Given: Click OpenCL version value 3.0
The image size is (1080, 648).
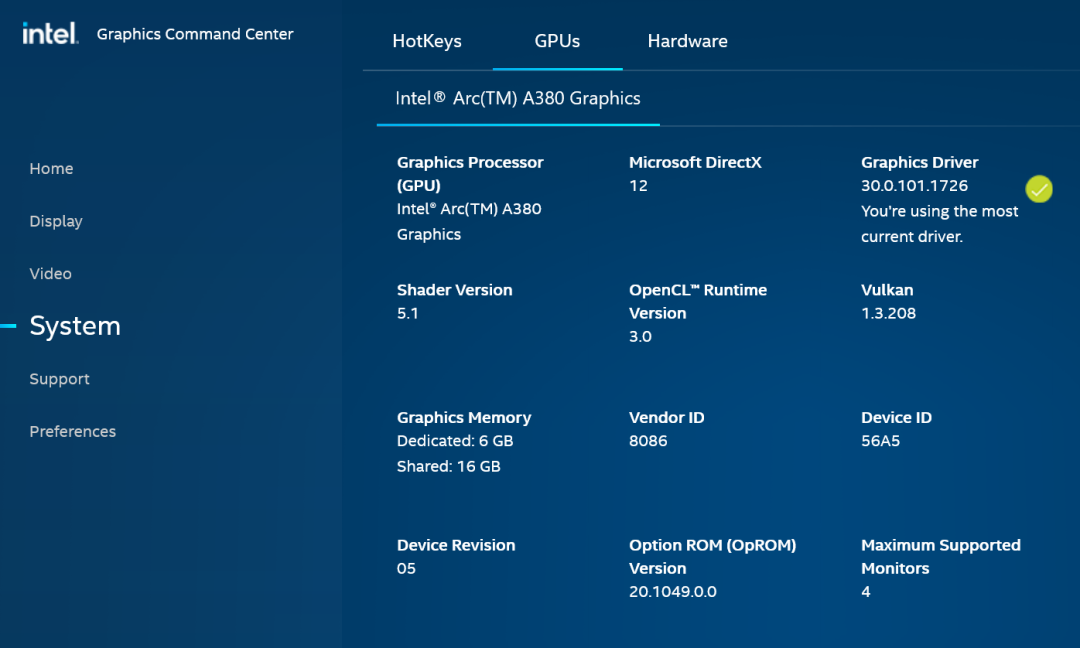Looking at the screenshot, I should coord(640,337).
